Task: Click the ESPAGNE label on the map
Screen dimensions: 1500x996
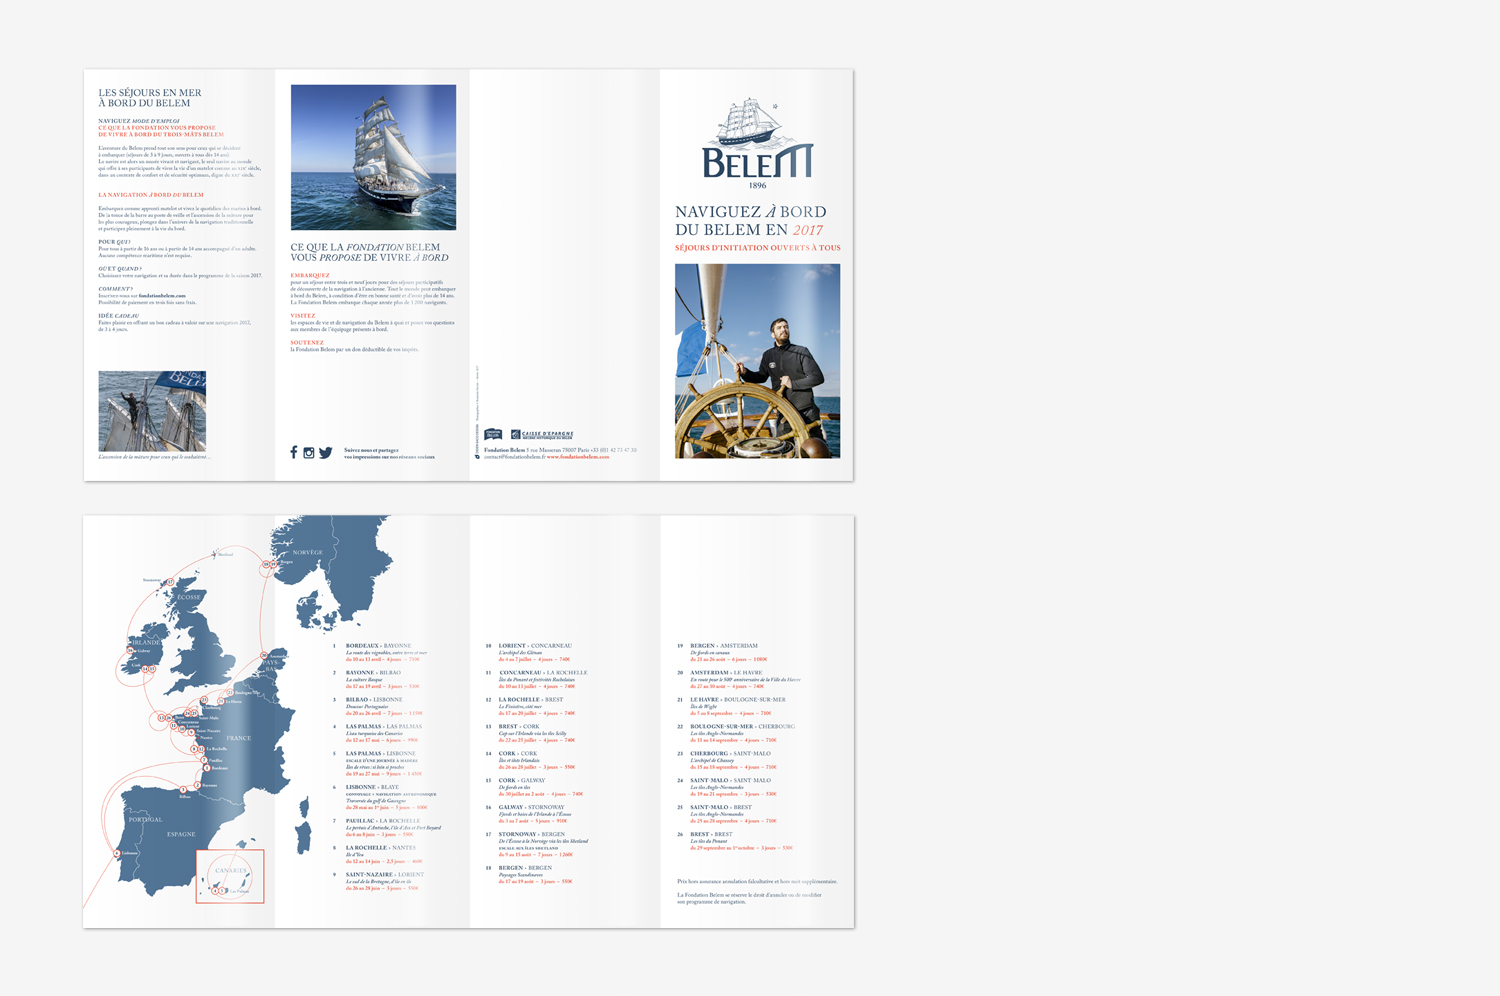Action: coord(181,834)
